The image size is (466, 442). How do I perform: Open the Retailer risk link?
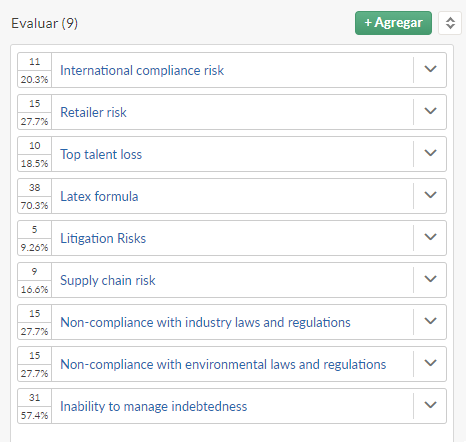(93, 112)
